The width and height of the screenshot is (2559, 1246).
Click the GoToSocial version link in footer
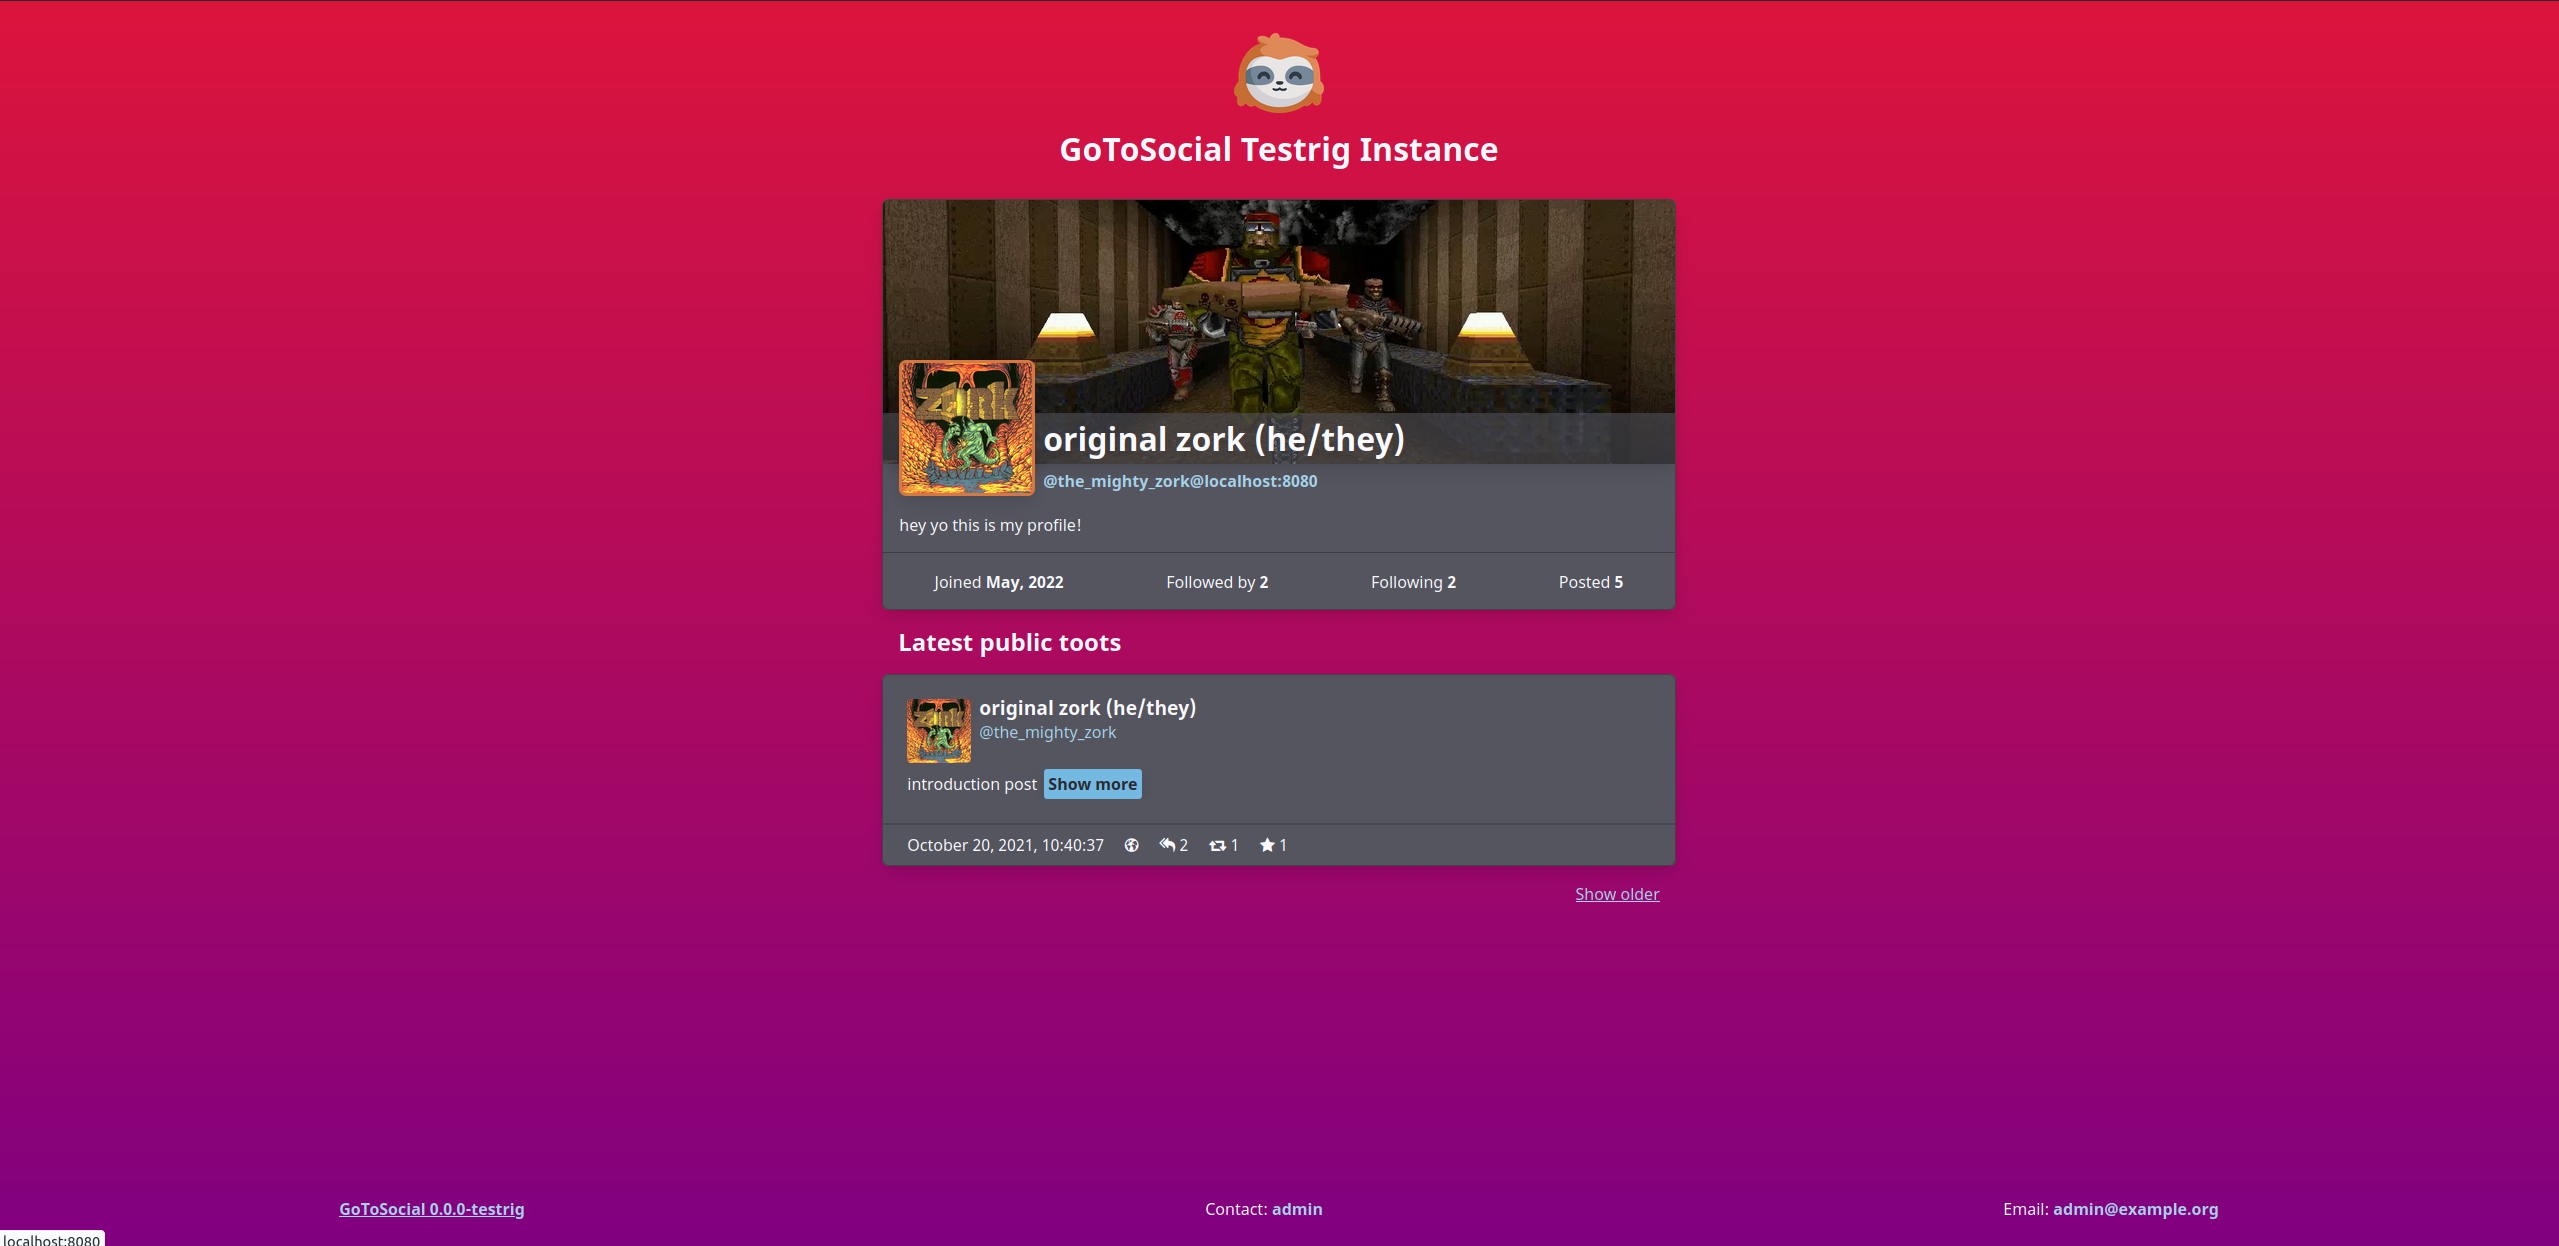[x=431, y=1208]
